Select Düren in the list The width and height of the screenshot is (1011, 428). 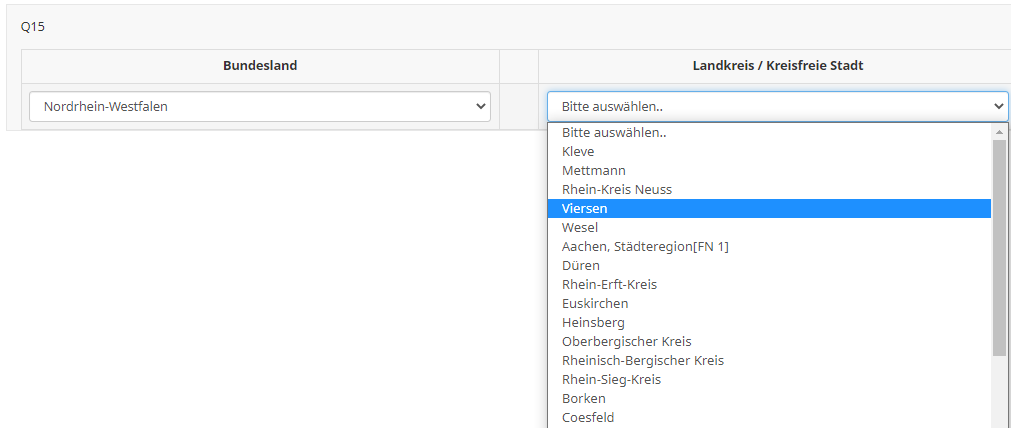(x=581, y=265)
